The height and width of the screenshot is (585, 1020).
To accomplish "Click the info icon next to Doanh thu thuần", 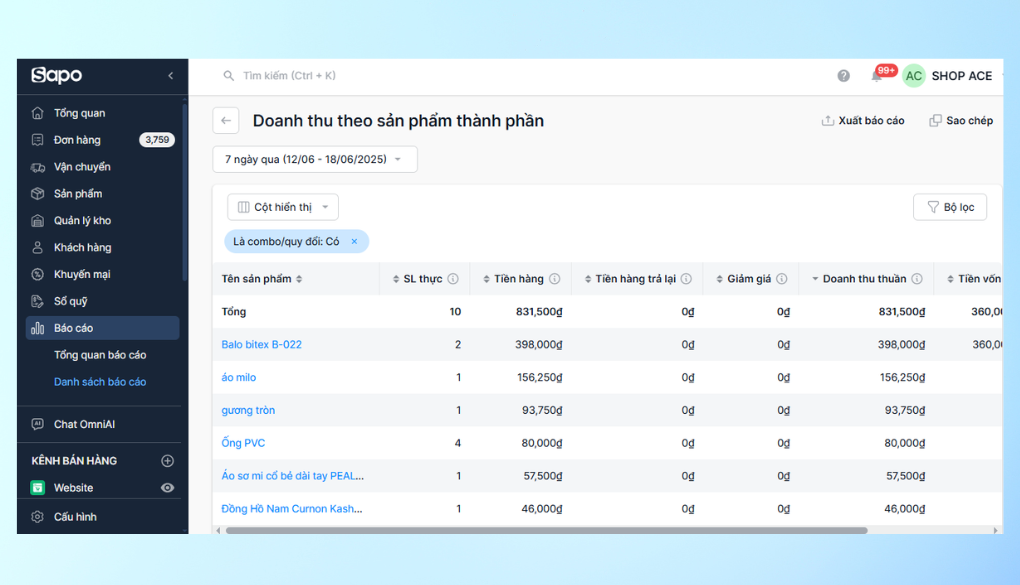I will pos(917,279).
